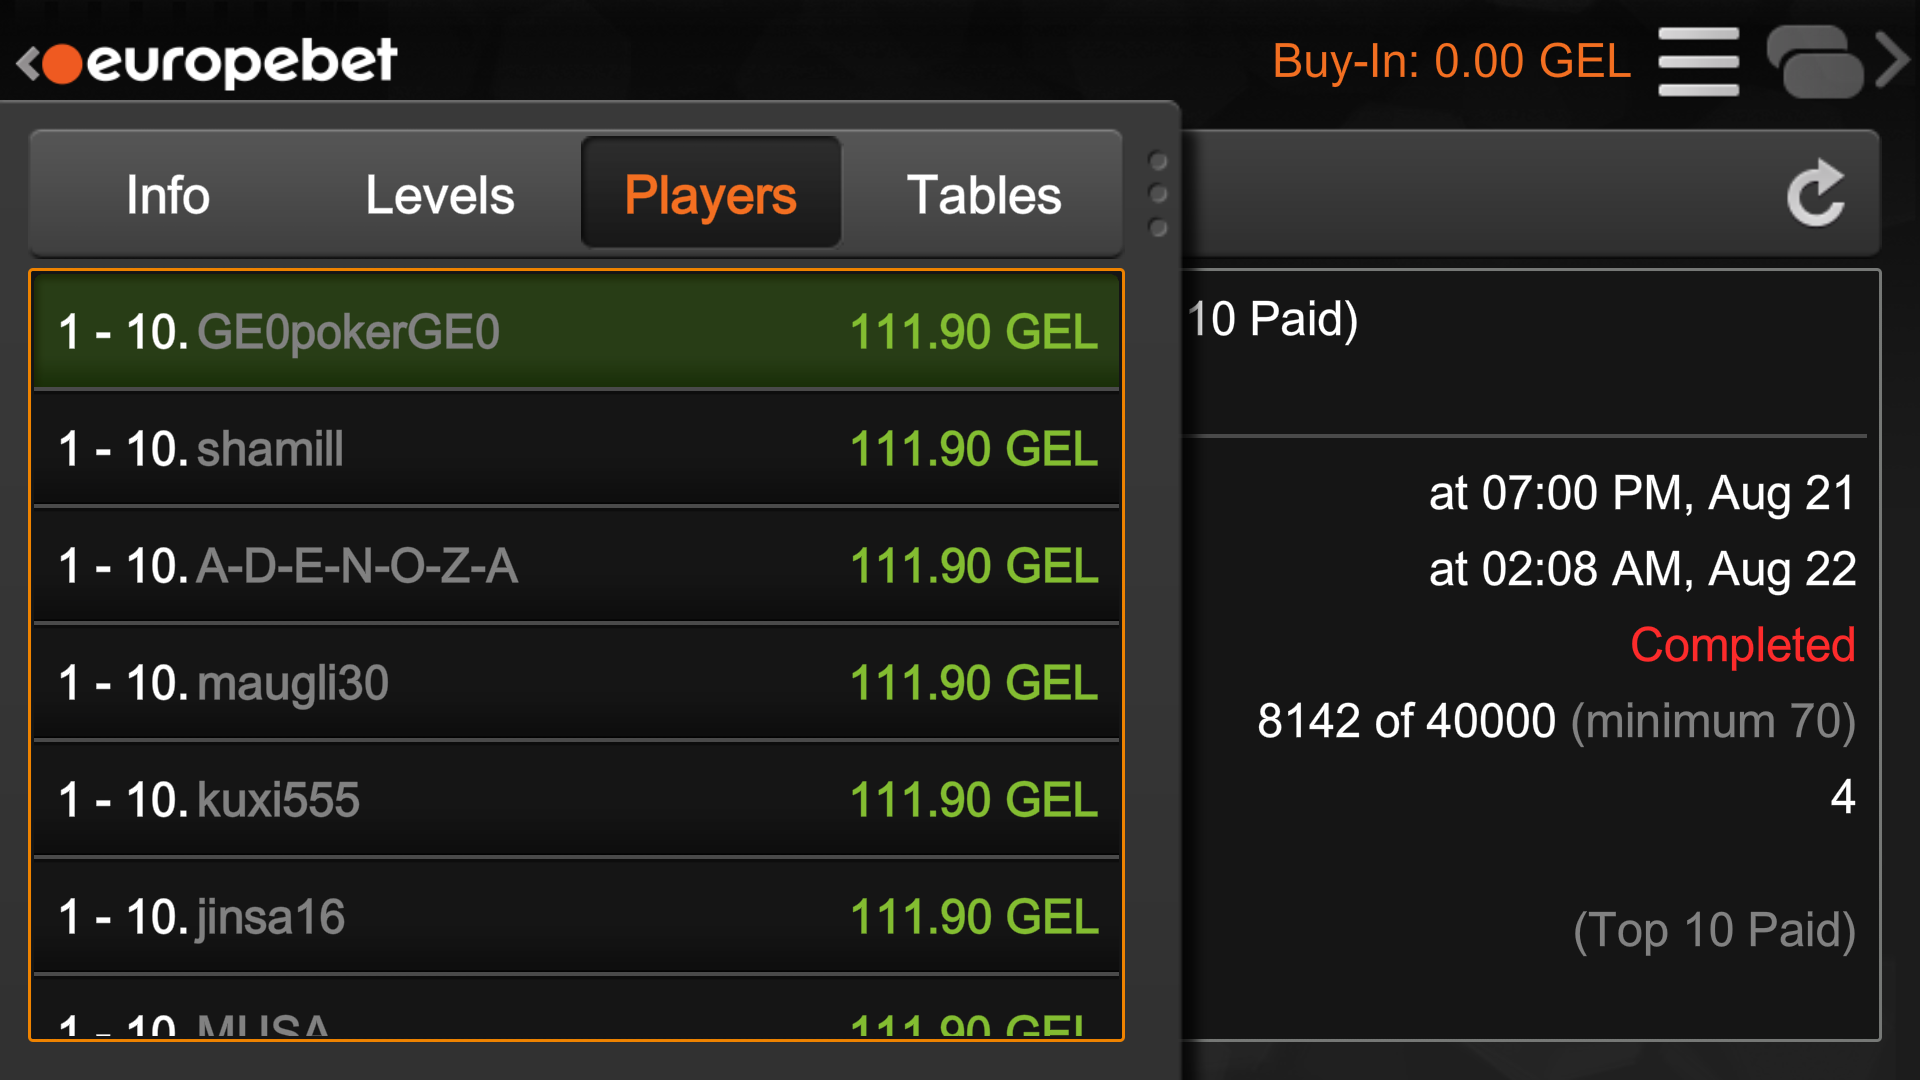The width and height of the screenshot is (1920, 1080).
Task: Open the chat bubbles icon
Action: click(1814, 62)
